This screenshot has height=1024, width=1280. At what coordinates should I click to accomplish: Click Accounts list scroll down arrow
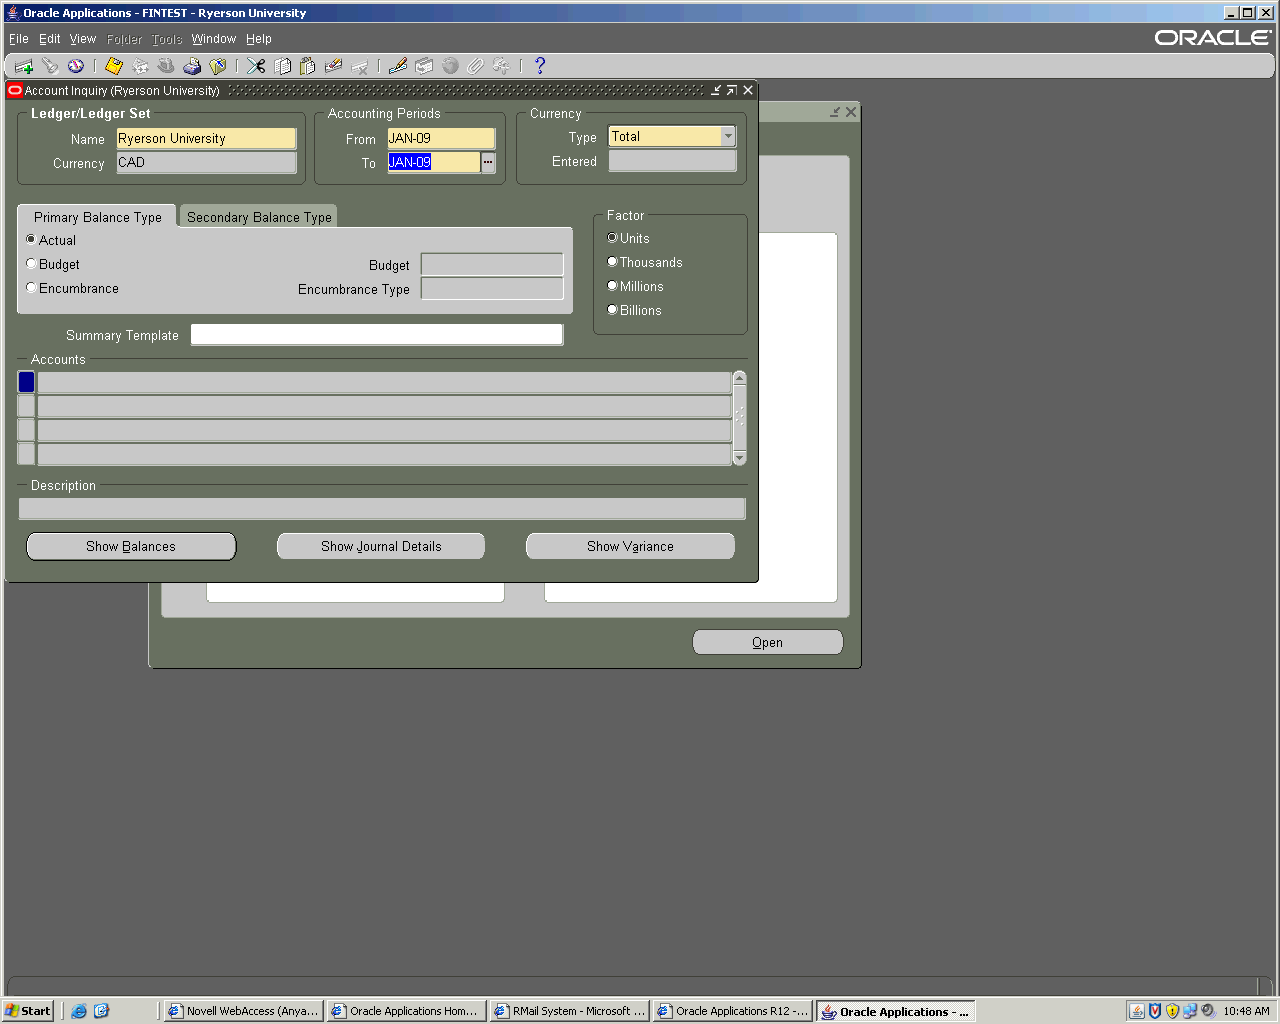(x=740, y=458)
